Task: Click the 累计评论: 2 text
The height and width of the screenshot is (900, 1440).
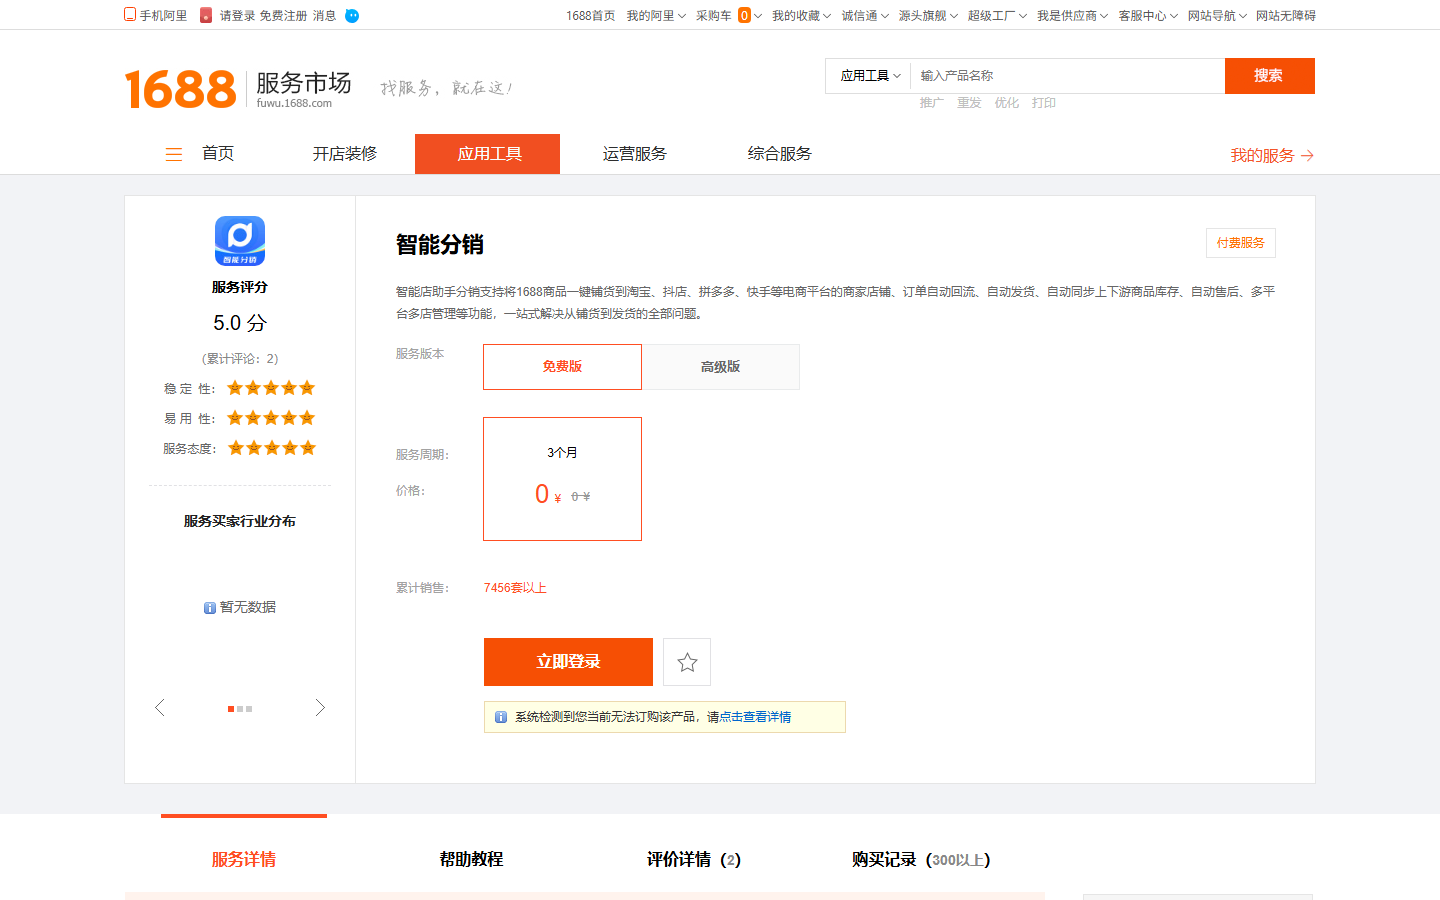Action: point(240,359)
